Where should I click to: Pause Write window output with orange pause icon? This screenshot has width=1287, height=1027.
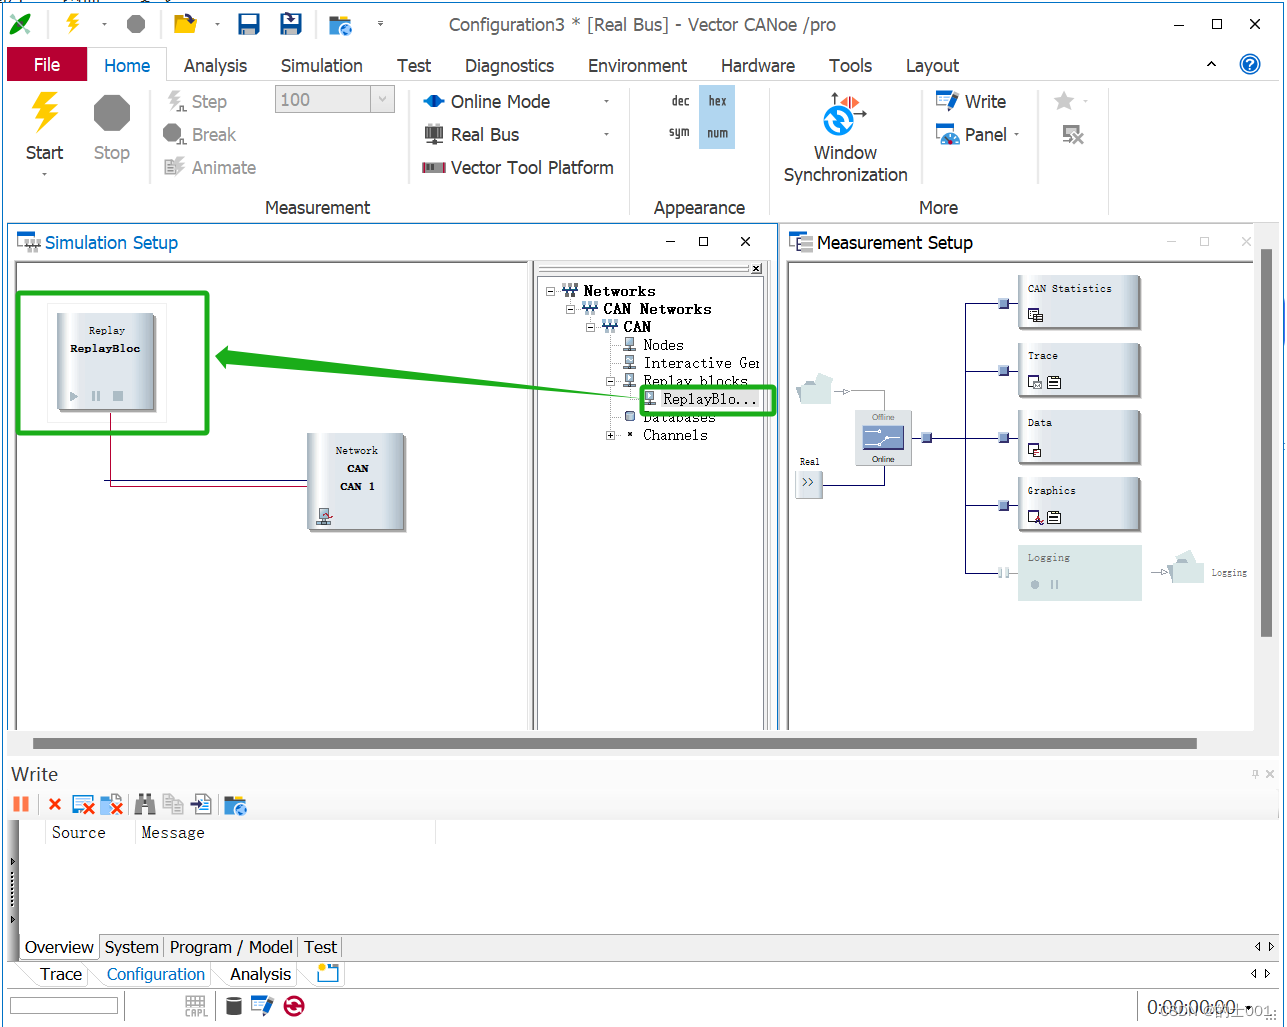coord(21,804)
